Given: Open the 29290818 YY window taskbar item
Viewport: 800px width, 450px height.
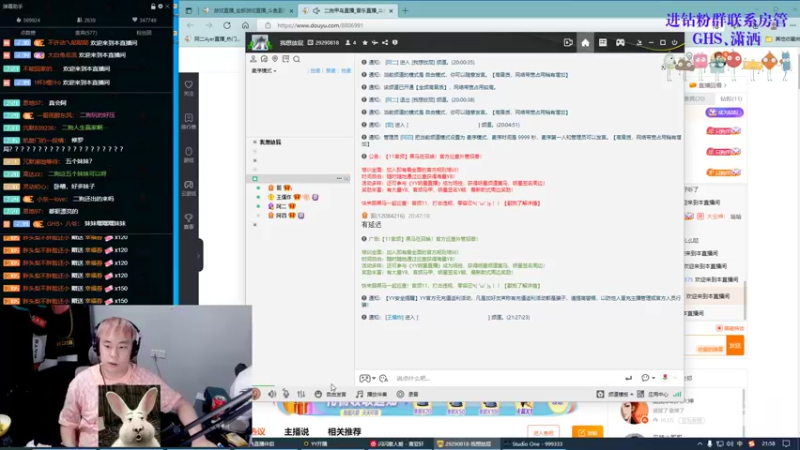Looking at the screenshot, I should pos(464,444).
